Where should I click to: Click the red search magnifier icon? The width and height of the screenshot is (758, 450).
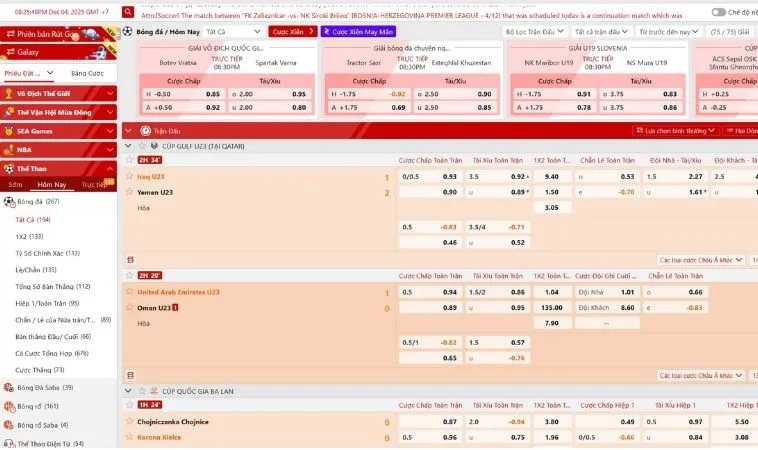[x=128, y=14]
